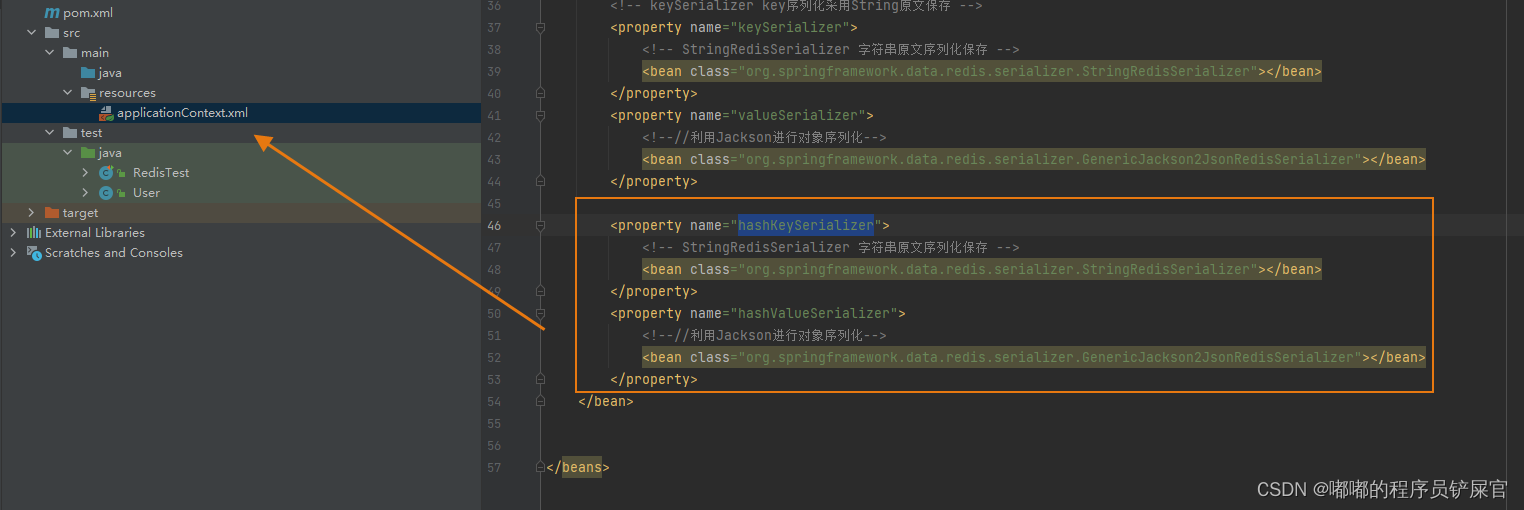Viewport: 1524px width, 510px height.
Task: Click the fold marker beside closing bean tag line 54
Action: [x=541, y=402]
